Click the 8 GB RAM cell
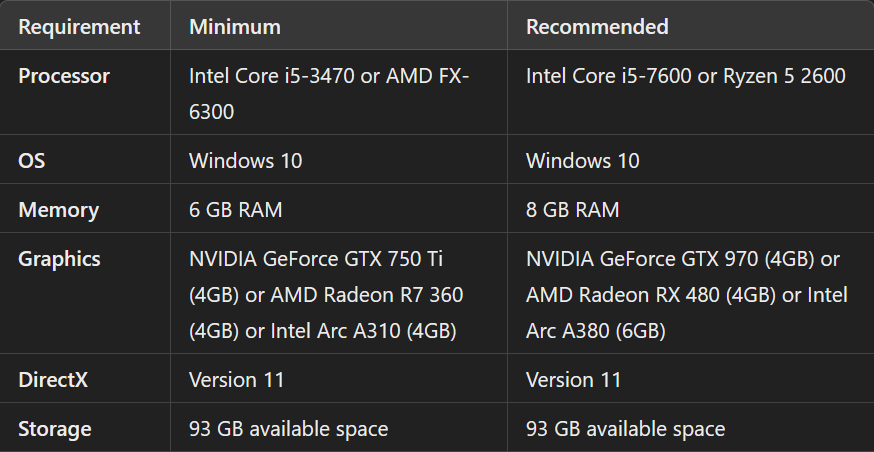Screen dimensions: 874x452 pos(572,210)
